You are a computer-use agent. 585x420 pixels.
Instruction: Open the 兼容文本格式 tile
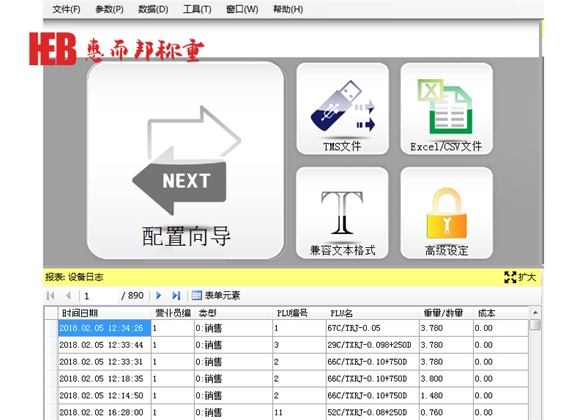click(342, 213)
